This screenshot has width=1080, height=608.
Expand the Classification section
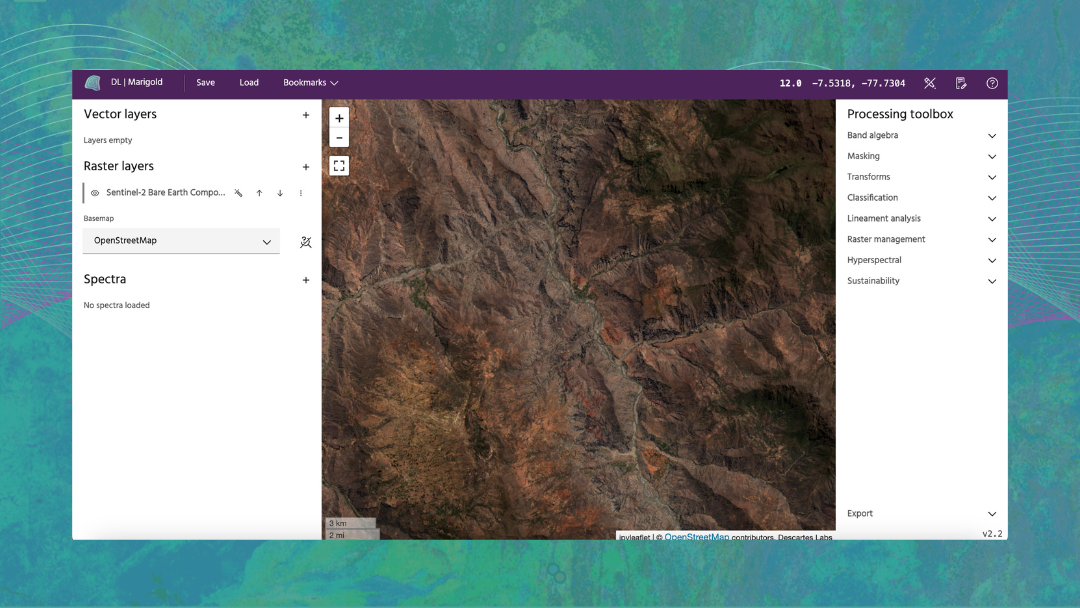922,198
